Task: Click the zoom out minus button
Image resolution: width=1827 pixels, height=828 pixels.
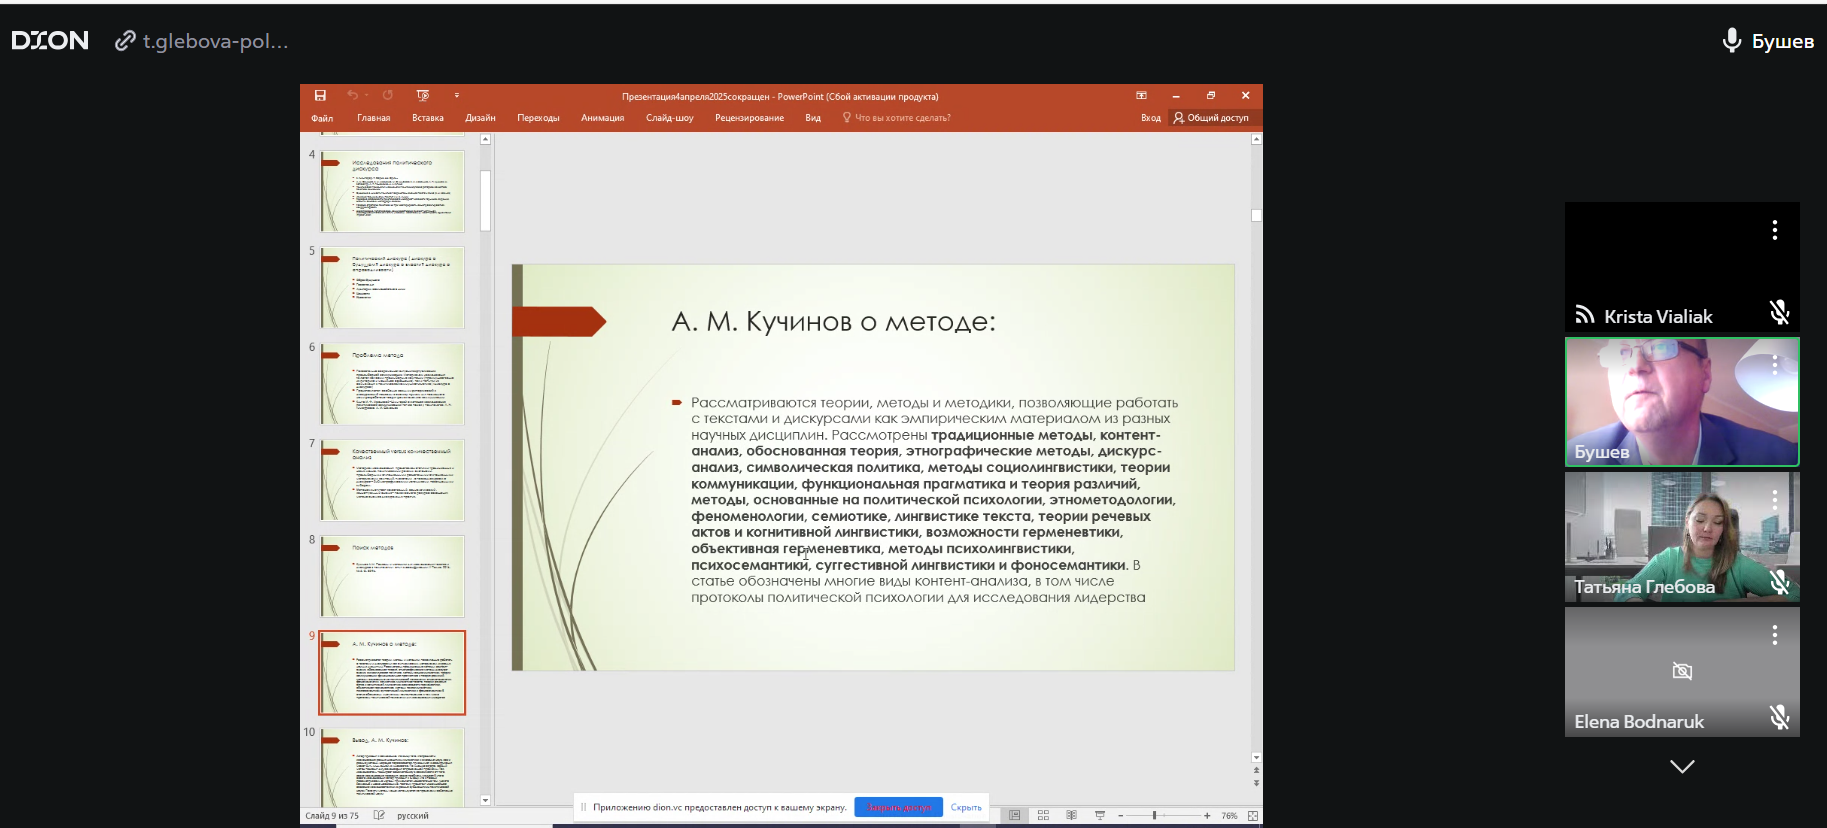Action: coord(1121,816)
